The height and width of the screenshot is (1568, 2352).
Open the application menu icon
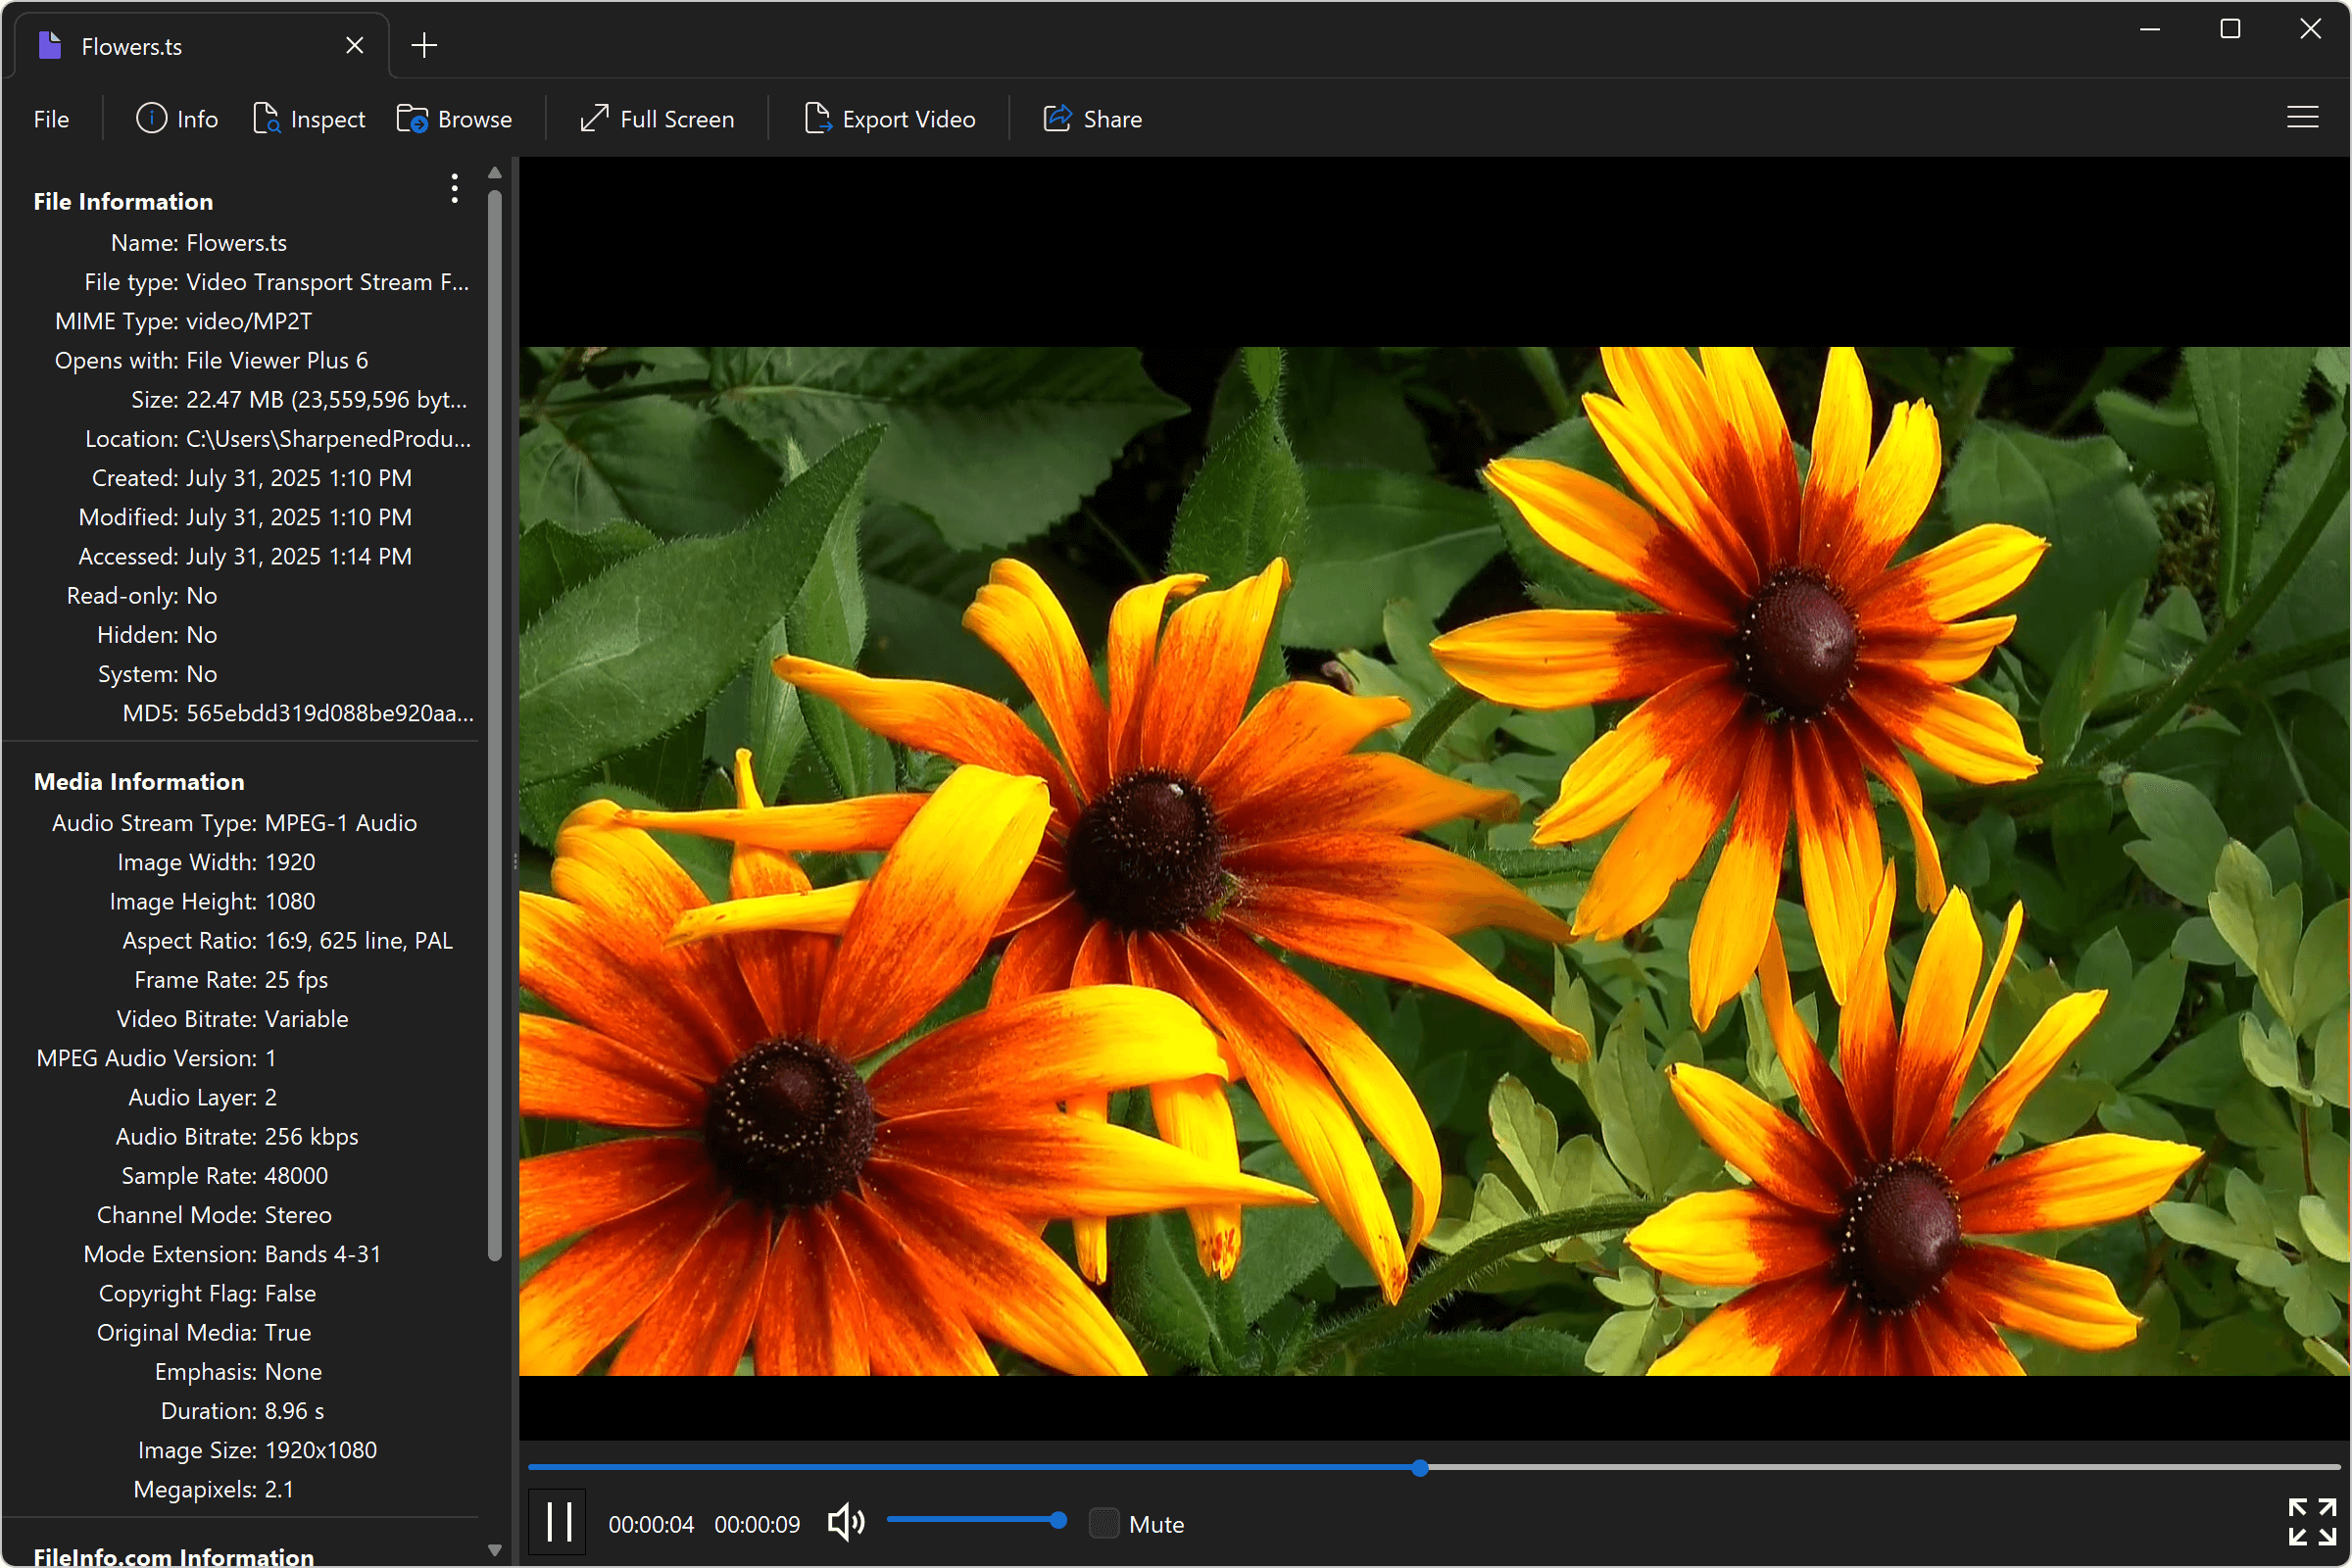coord(2303,117)
